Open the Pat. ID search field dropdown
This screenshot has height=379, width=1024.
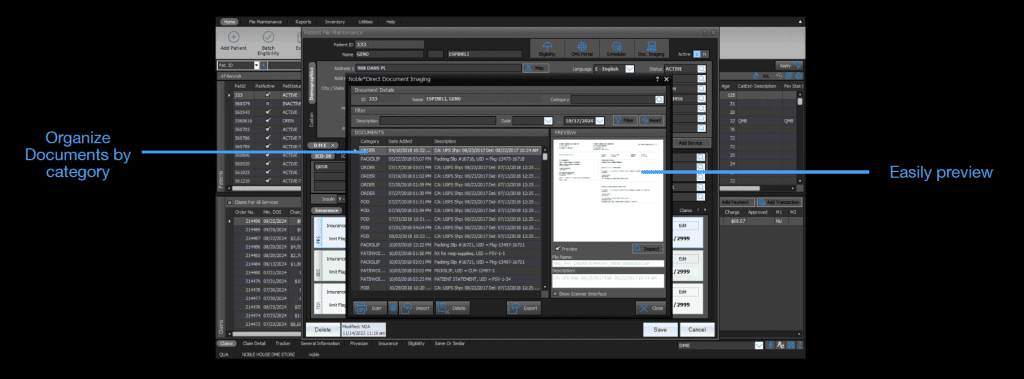click(x=256, y=65)
